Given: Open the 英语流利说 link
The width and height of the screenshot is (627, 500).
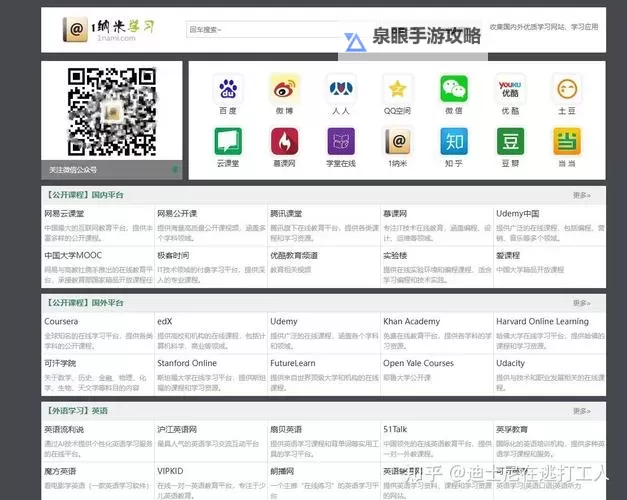Looking at the screenshot, I should [x=64, y=429].
